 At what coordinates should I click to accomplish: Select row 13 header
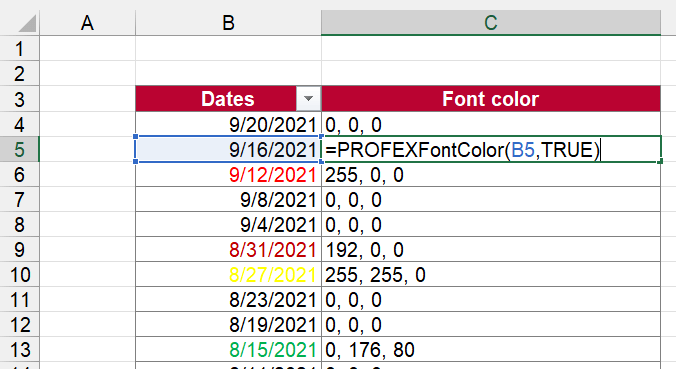click(19, 349)
